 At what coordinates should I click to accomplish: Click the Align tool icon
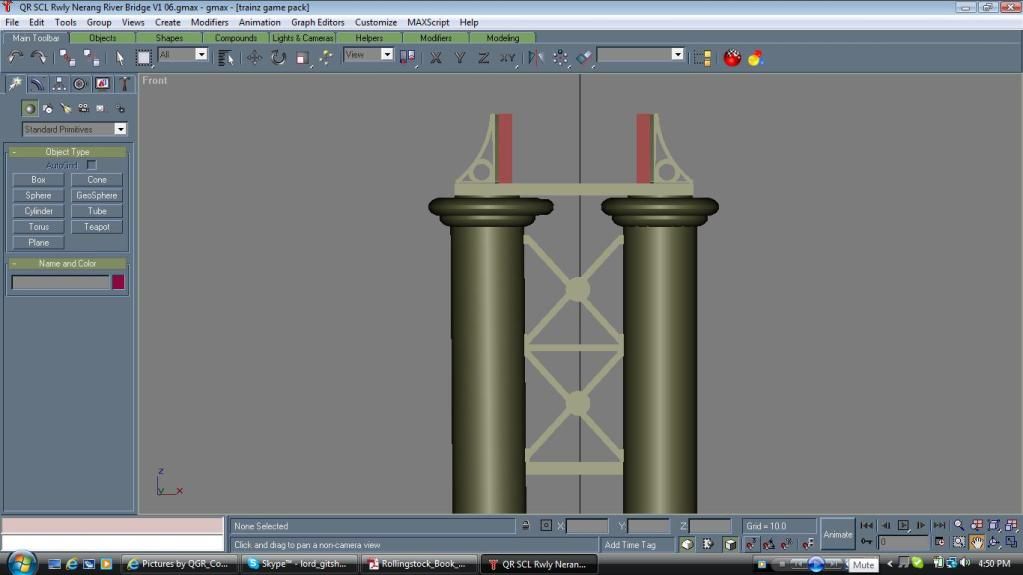[x=584, y=57]
